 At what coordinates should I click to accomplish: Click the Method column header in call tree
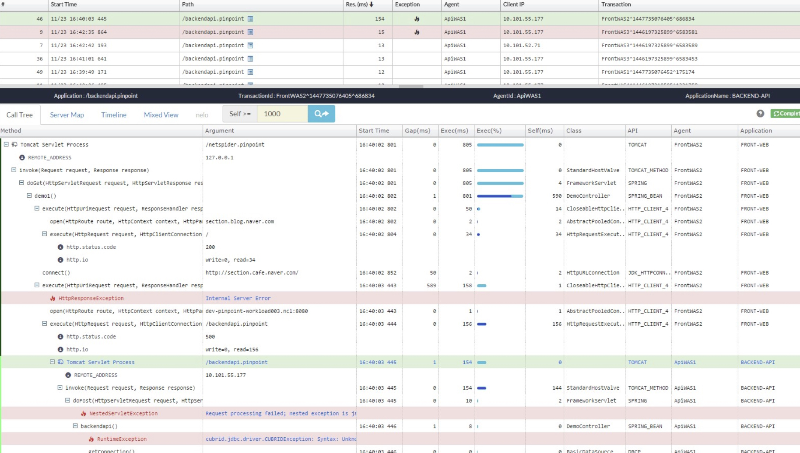click(x=11, y=131)
